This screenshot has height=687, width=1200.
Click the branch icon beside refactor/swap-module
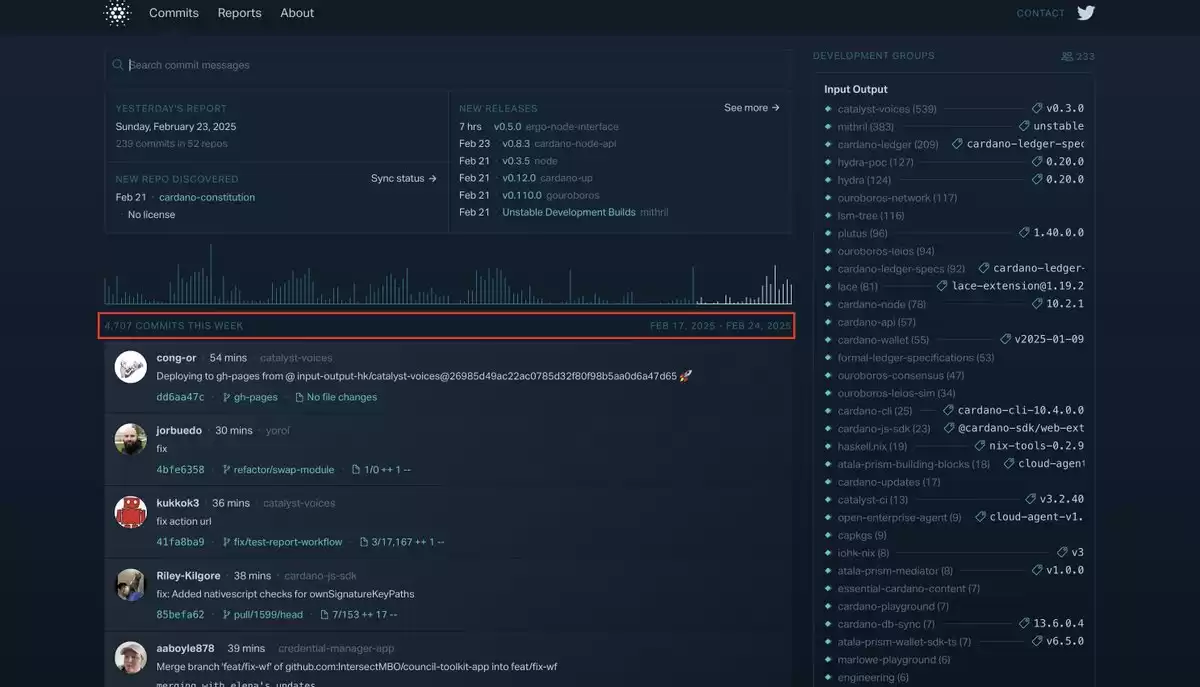226,469
